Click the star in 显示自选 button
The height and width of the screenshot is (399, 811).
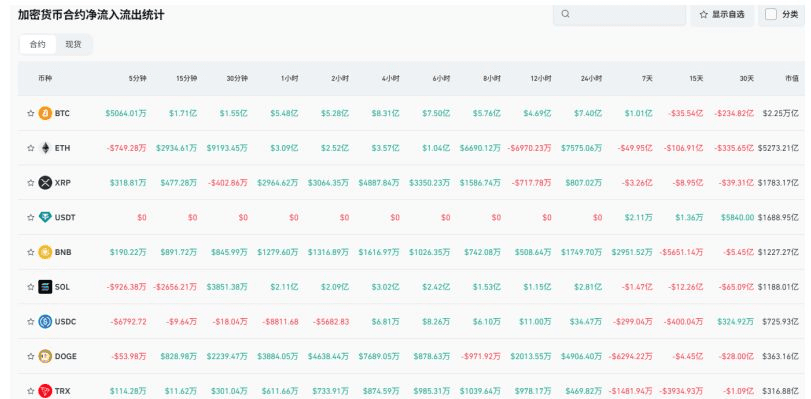(703, 14)
